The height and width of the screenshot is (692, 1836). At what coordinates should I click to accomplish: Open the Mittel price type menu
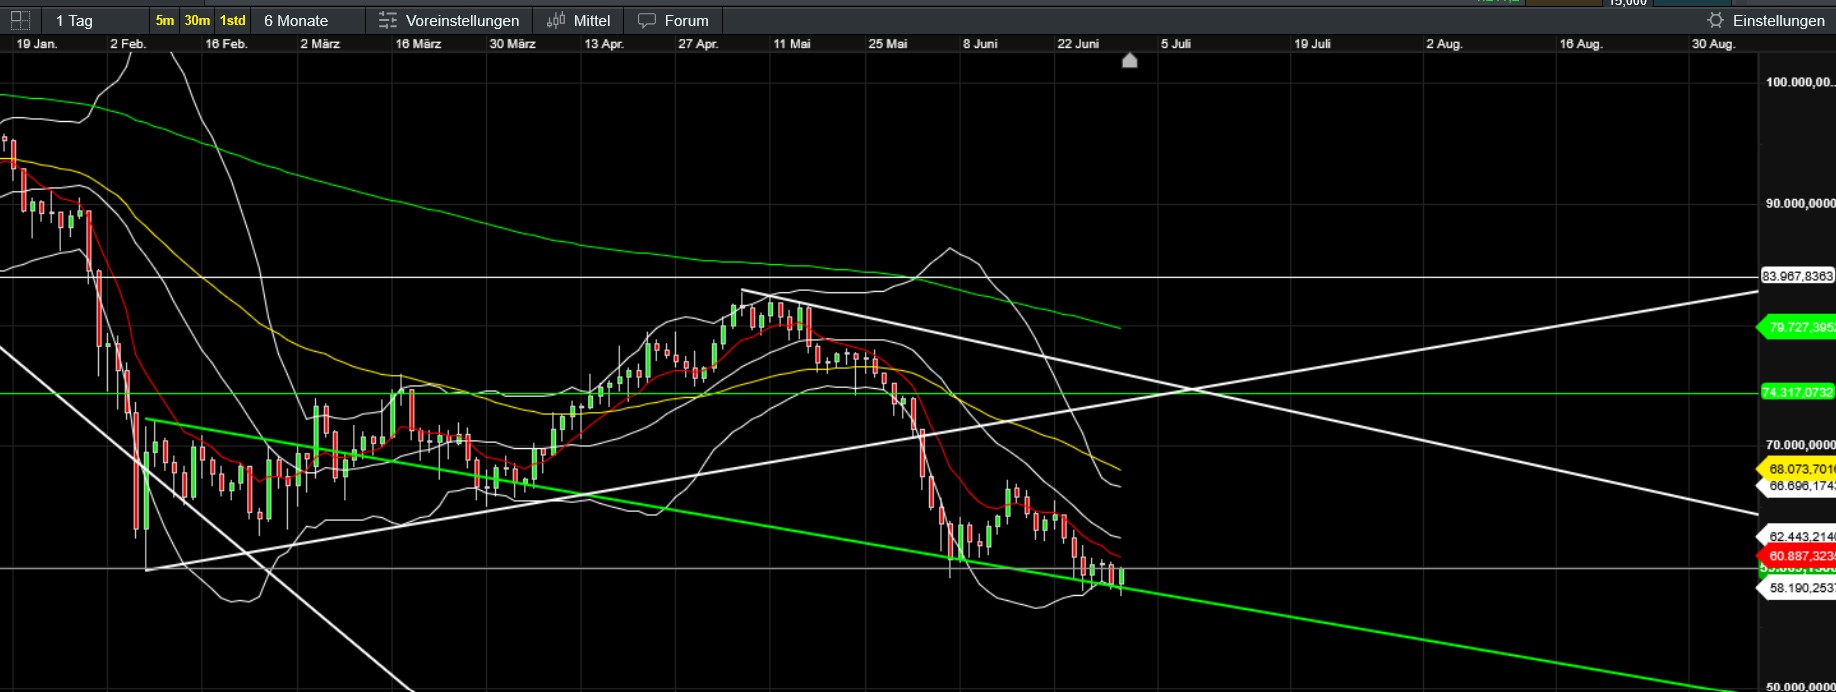tap(579, 20)
